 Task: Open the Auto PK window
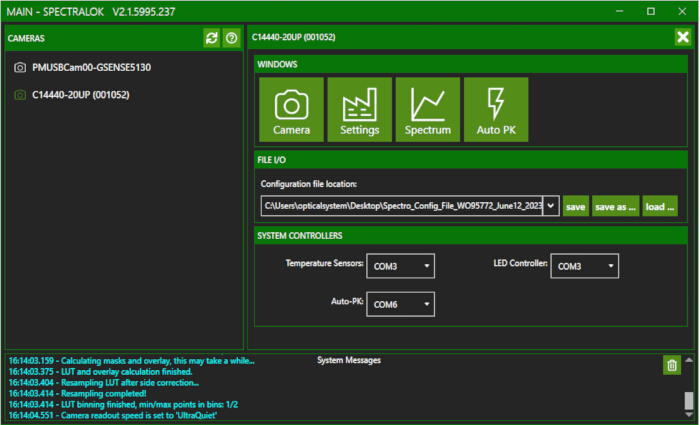(496, 109)
